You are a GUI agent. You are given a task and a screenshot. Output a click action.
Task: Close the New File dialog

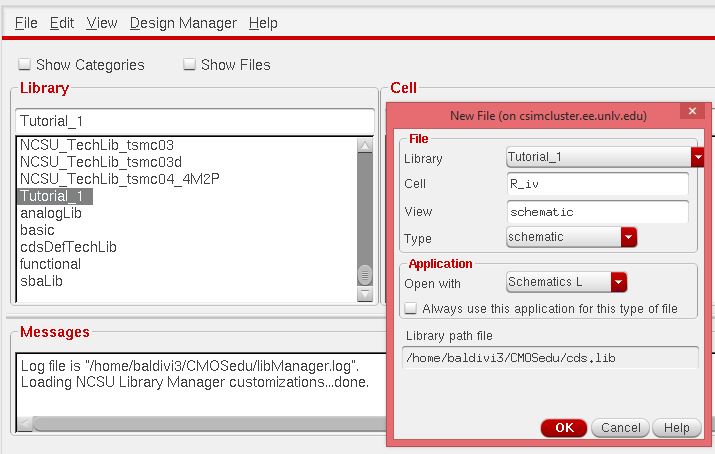tap(689, 112)
